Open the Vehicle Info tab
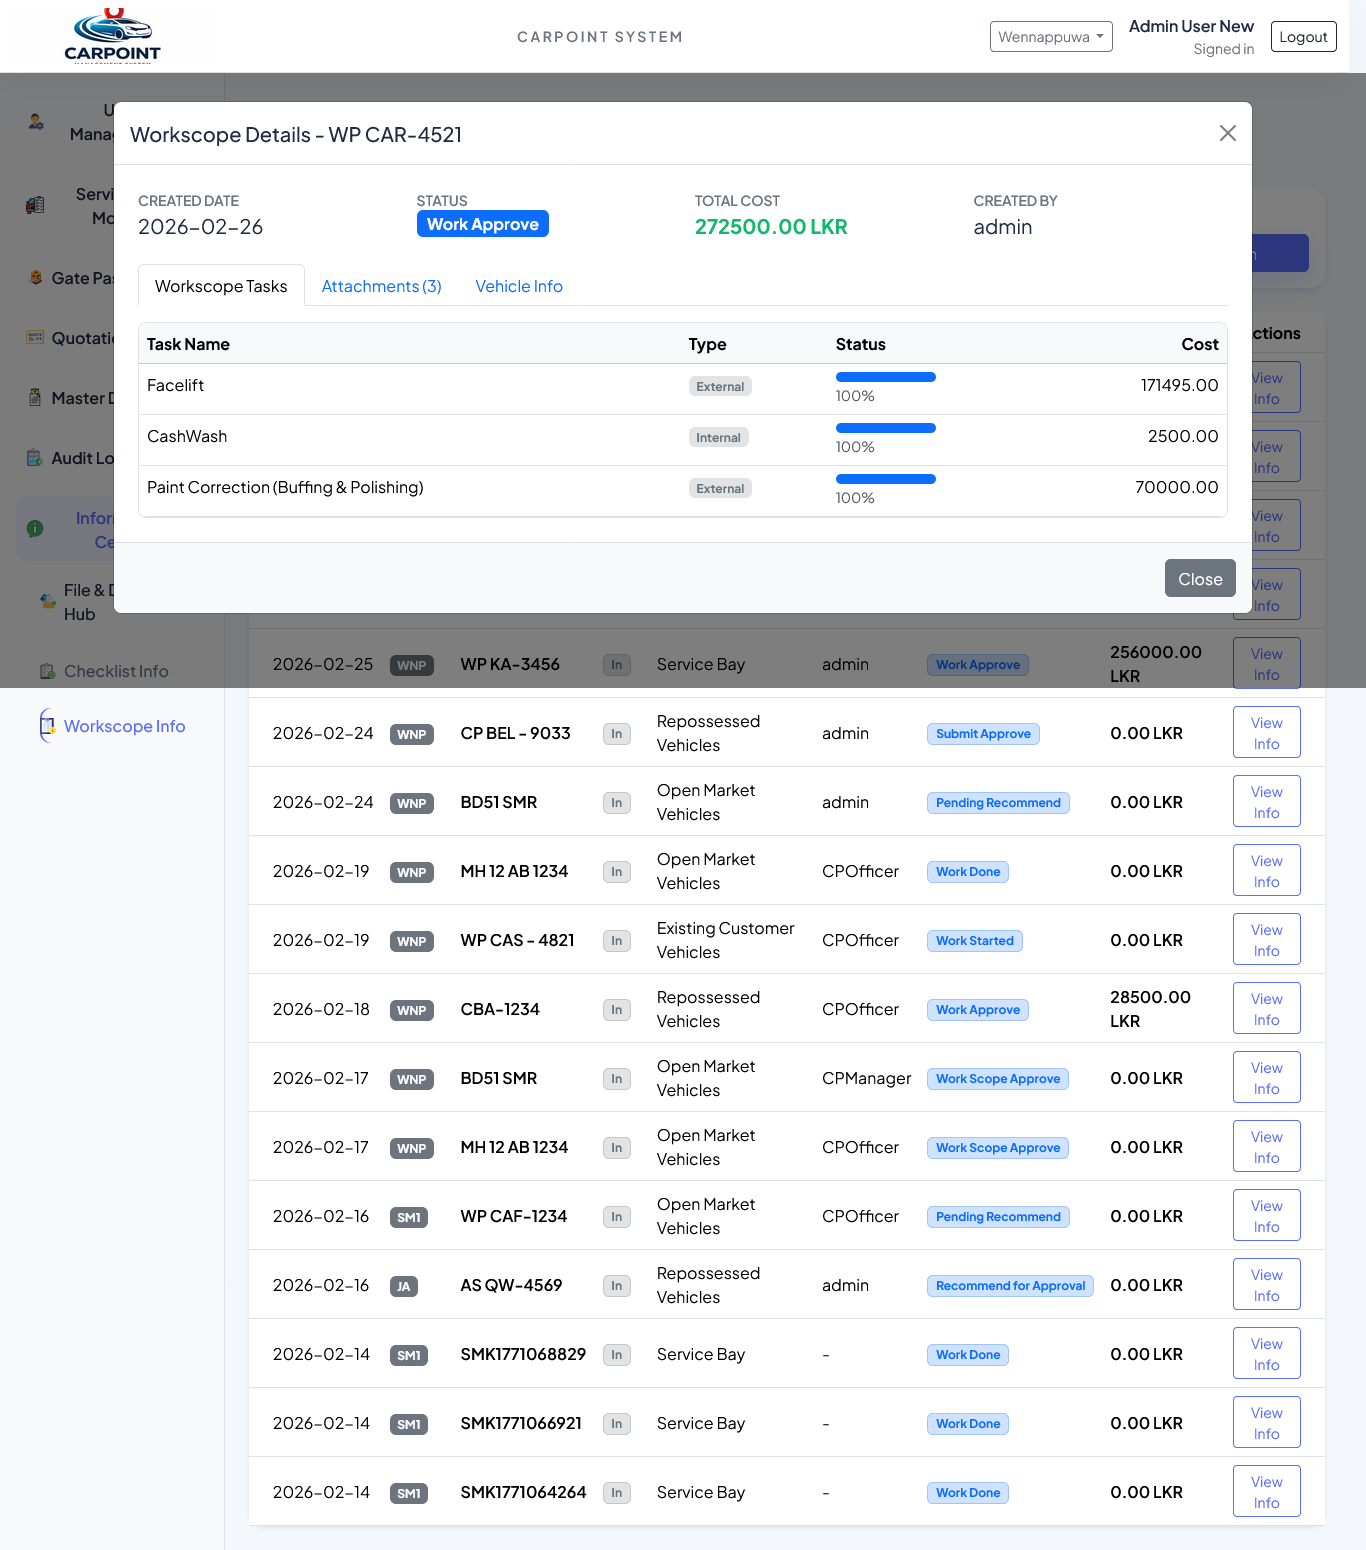 (x=519, y=286)
